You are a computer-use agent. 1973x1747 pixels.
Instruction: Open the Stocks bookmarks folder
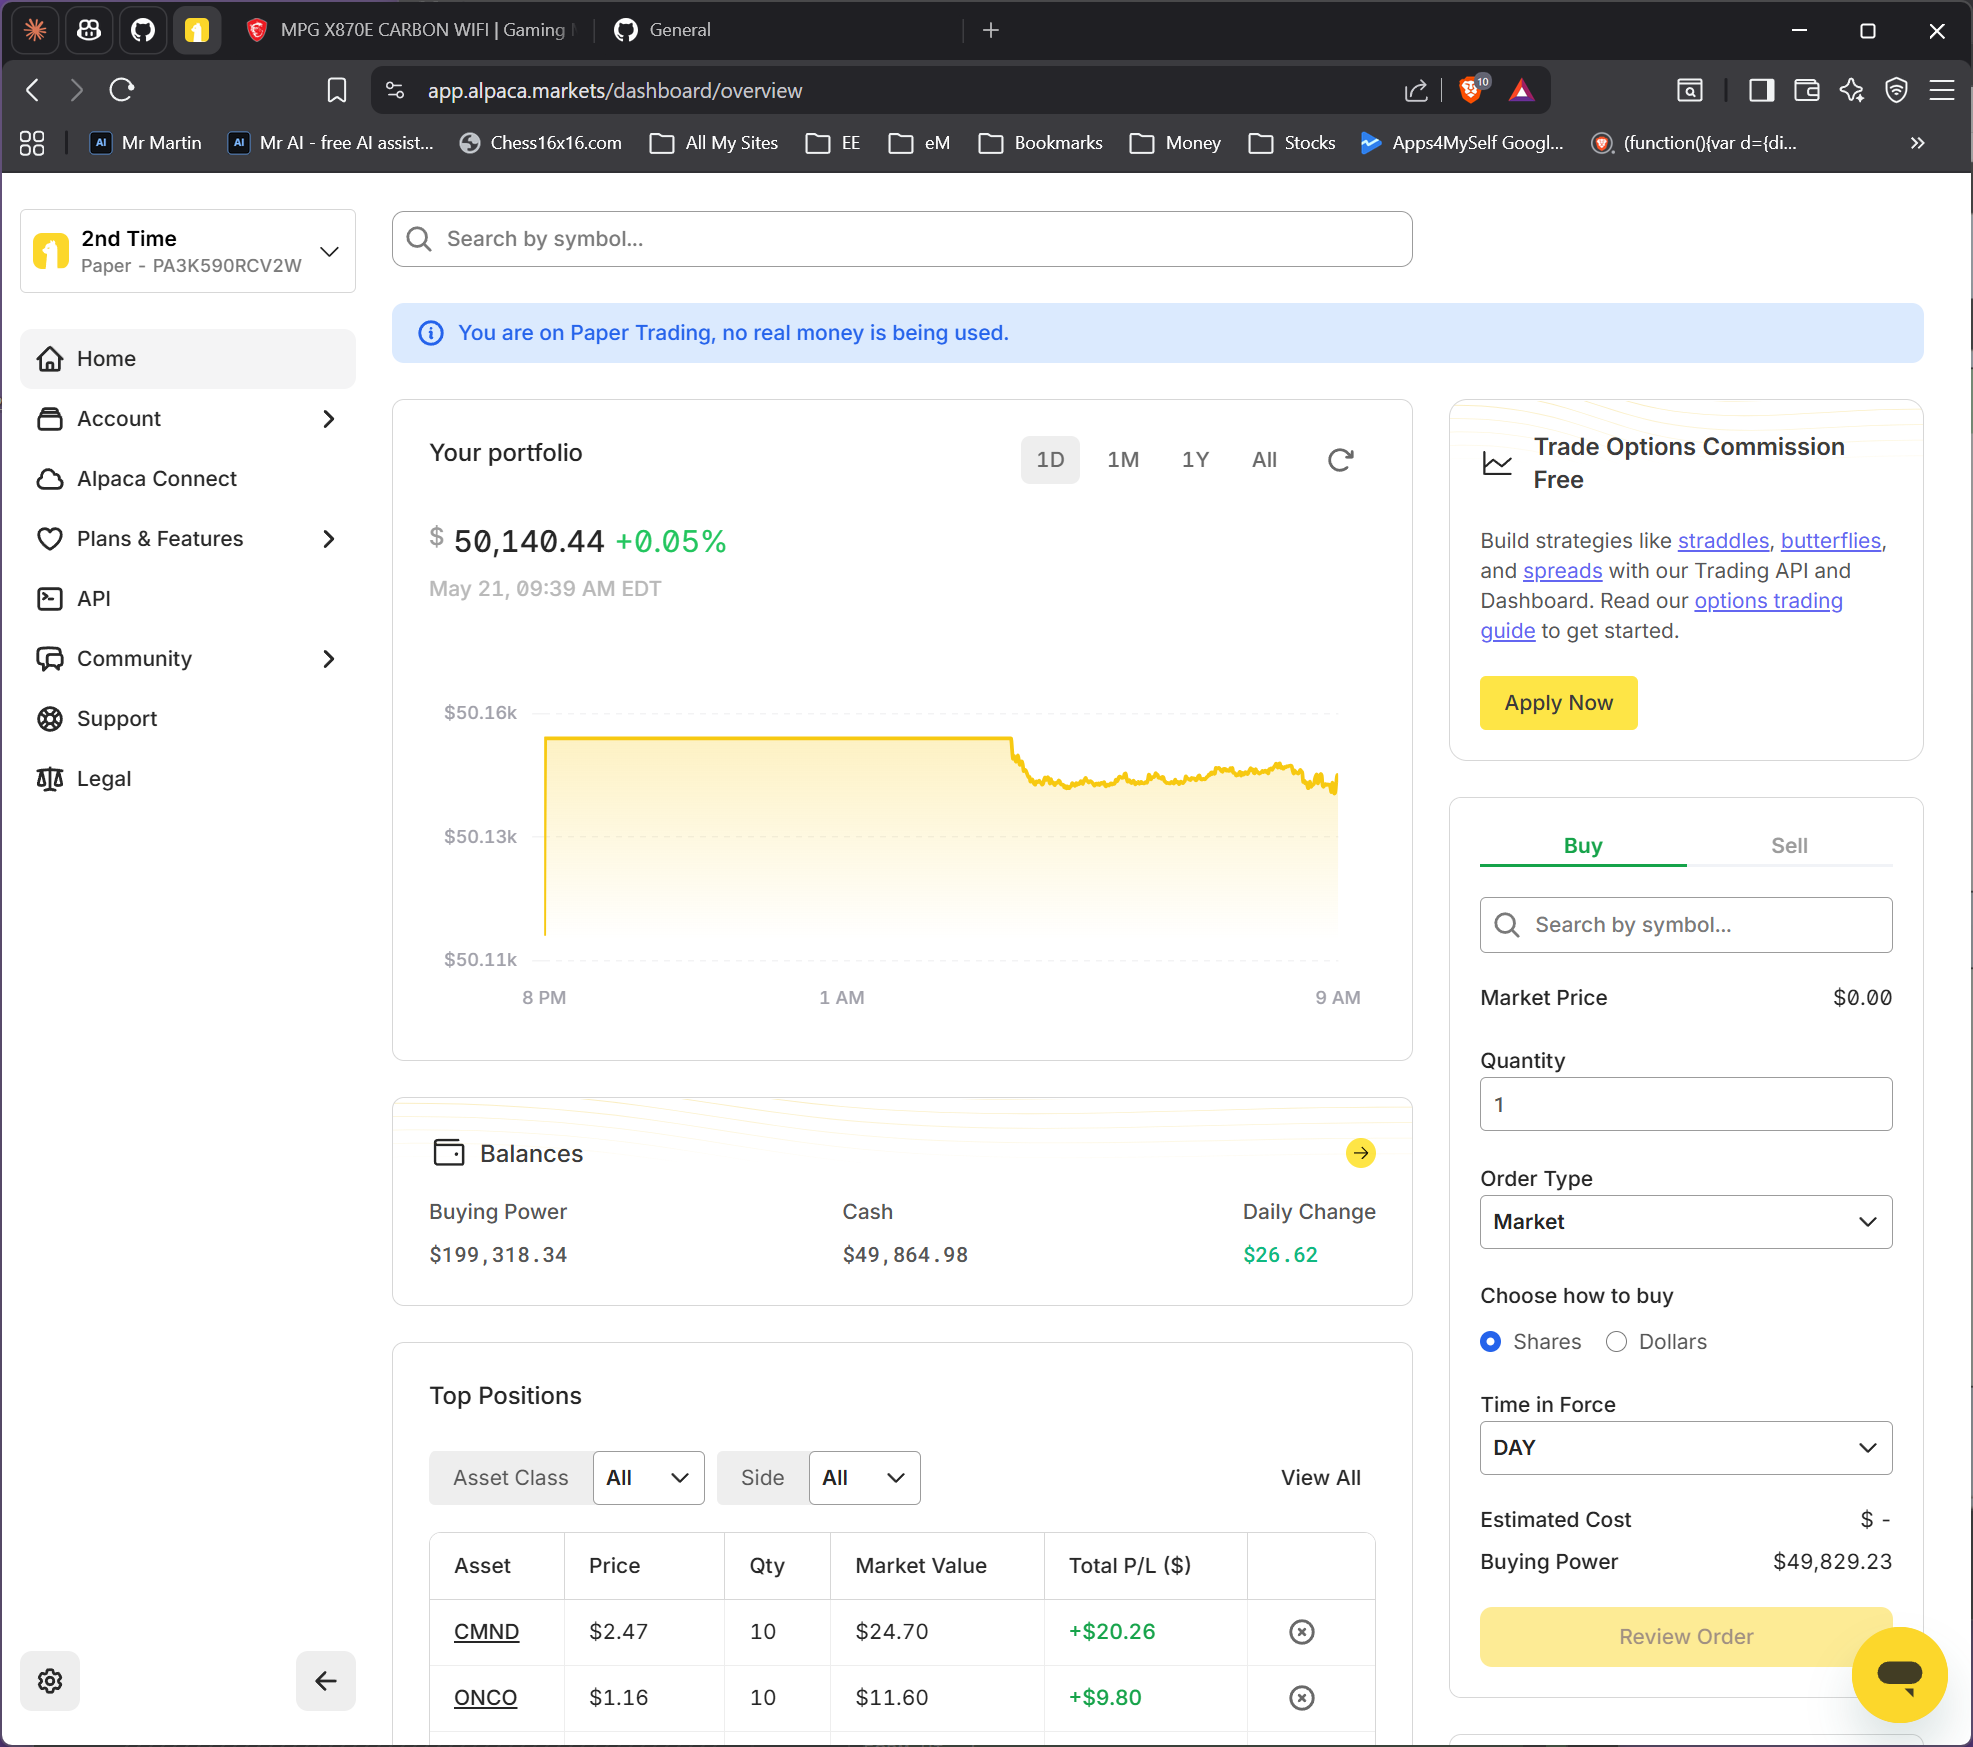pyautogui.click(x=1291, y=143)
